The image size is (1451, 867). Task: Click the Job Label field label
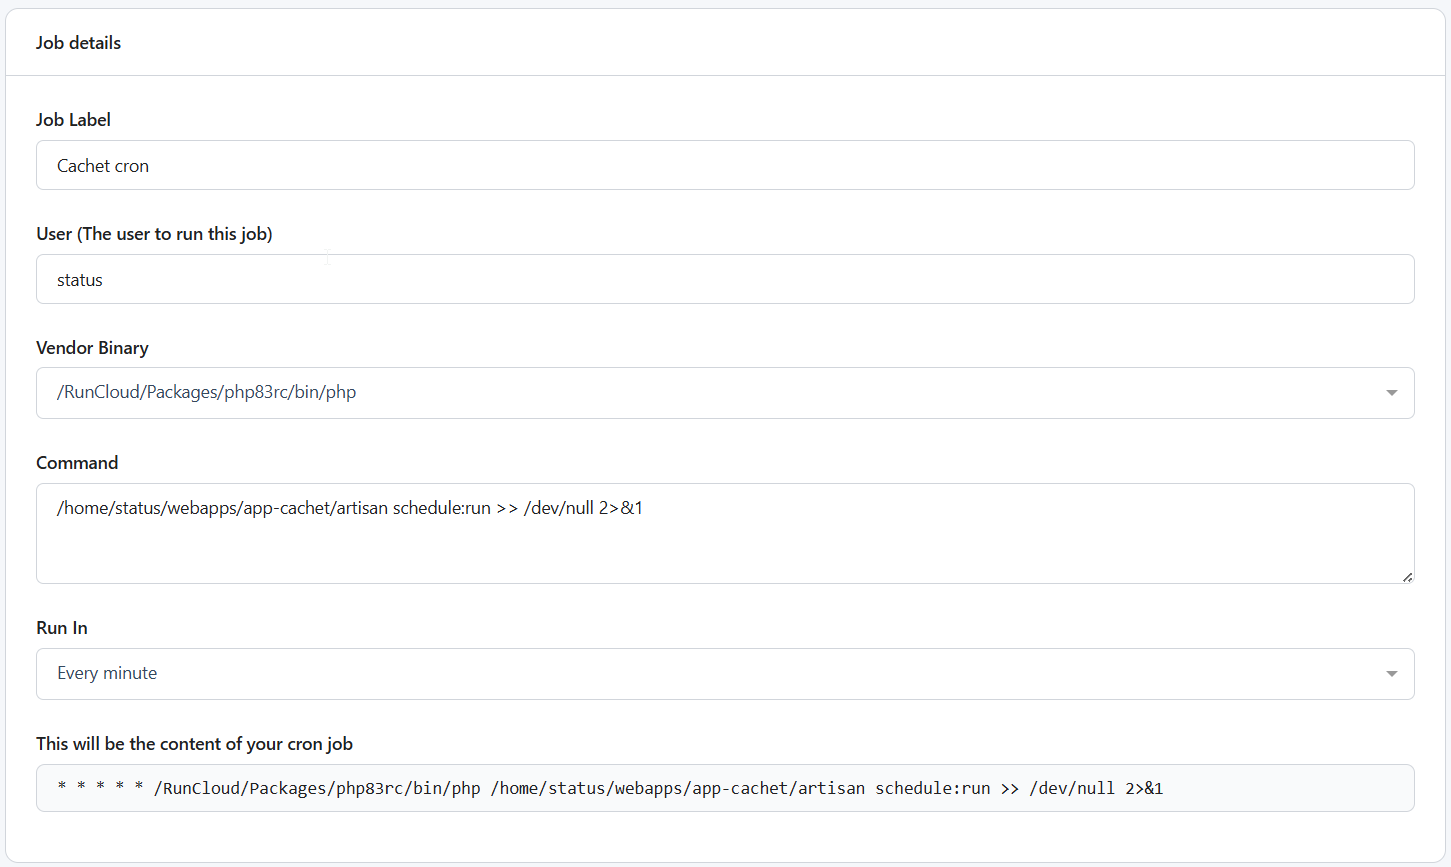click(73, 120)
